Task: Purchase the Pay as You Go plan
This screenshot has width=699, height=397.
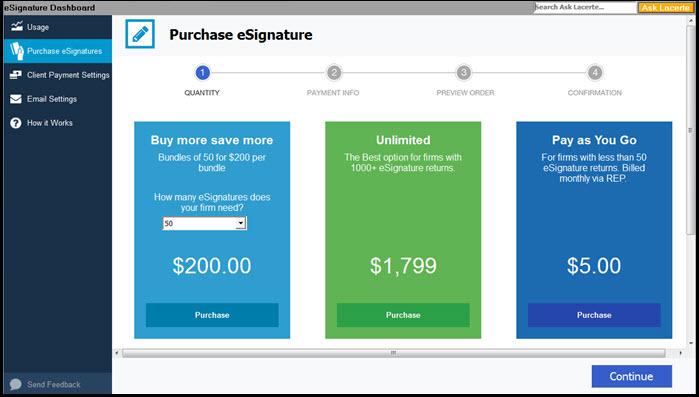Action: coord(594,315)
